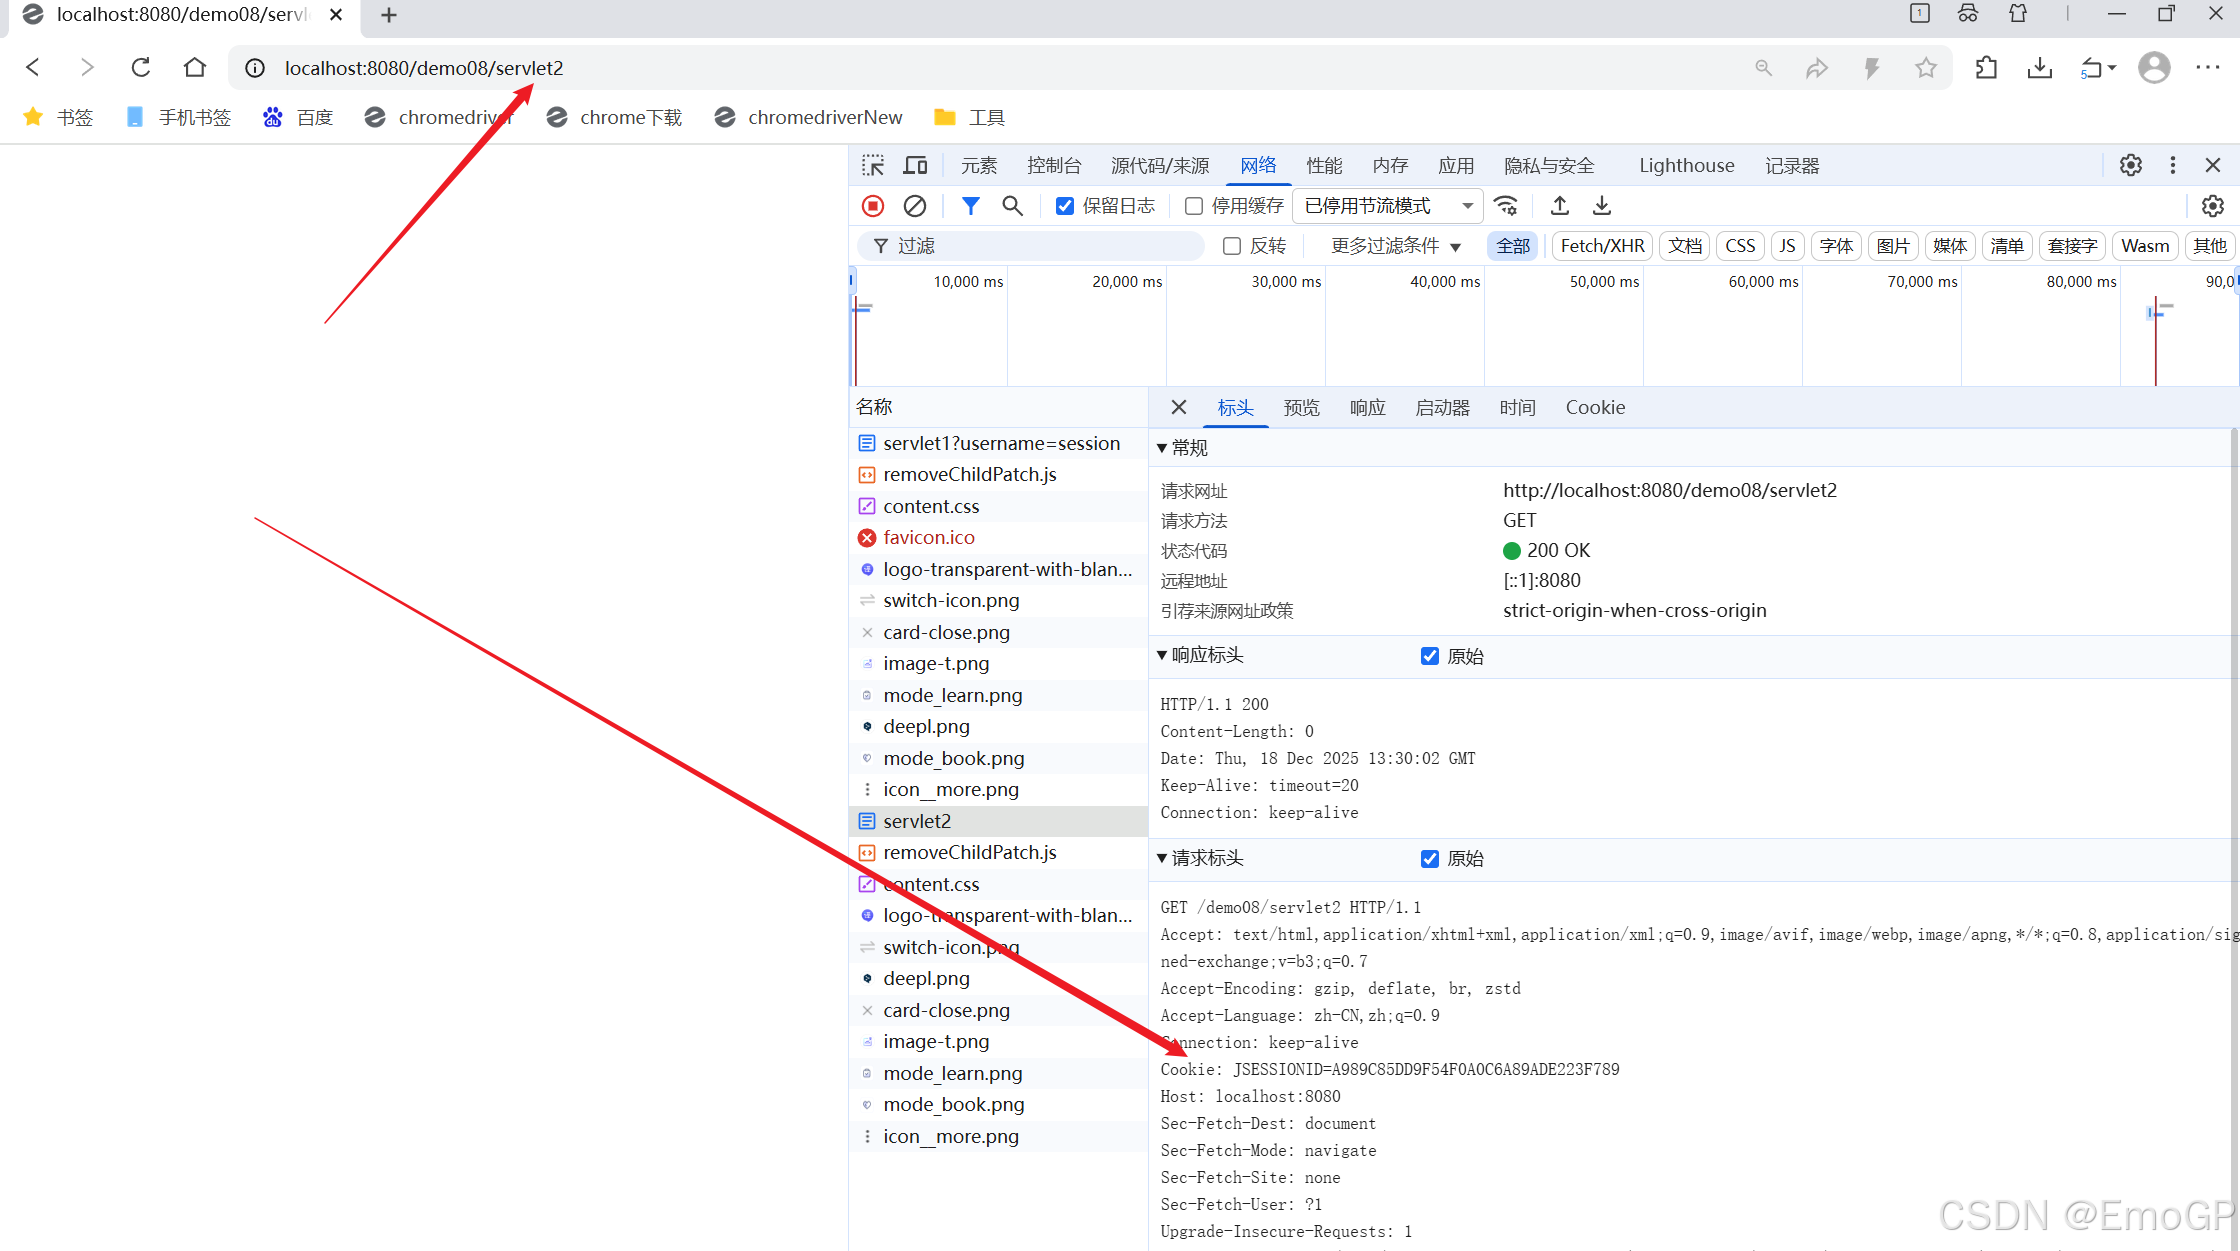Toggle the device toolbar icon
The width and height of the screenshot is (2240, 1251).
[915, 166]
